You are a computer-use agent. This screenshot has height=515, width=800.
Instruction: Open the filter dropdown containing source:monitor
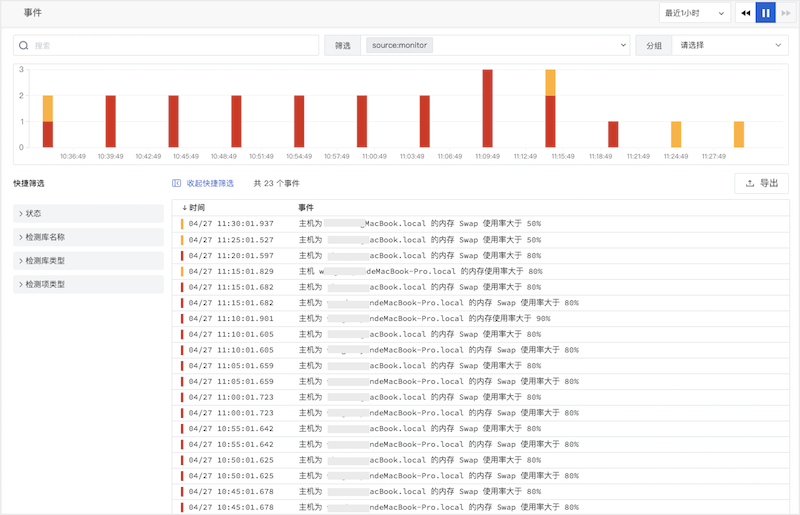[x=495, y=45]
